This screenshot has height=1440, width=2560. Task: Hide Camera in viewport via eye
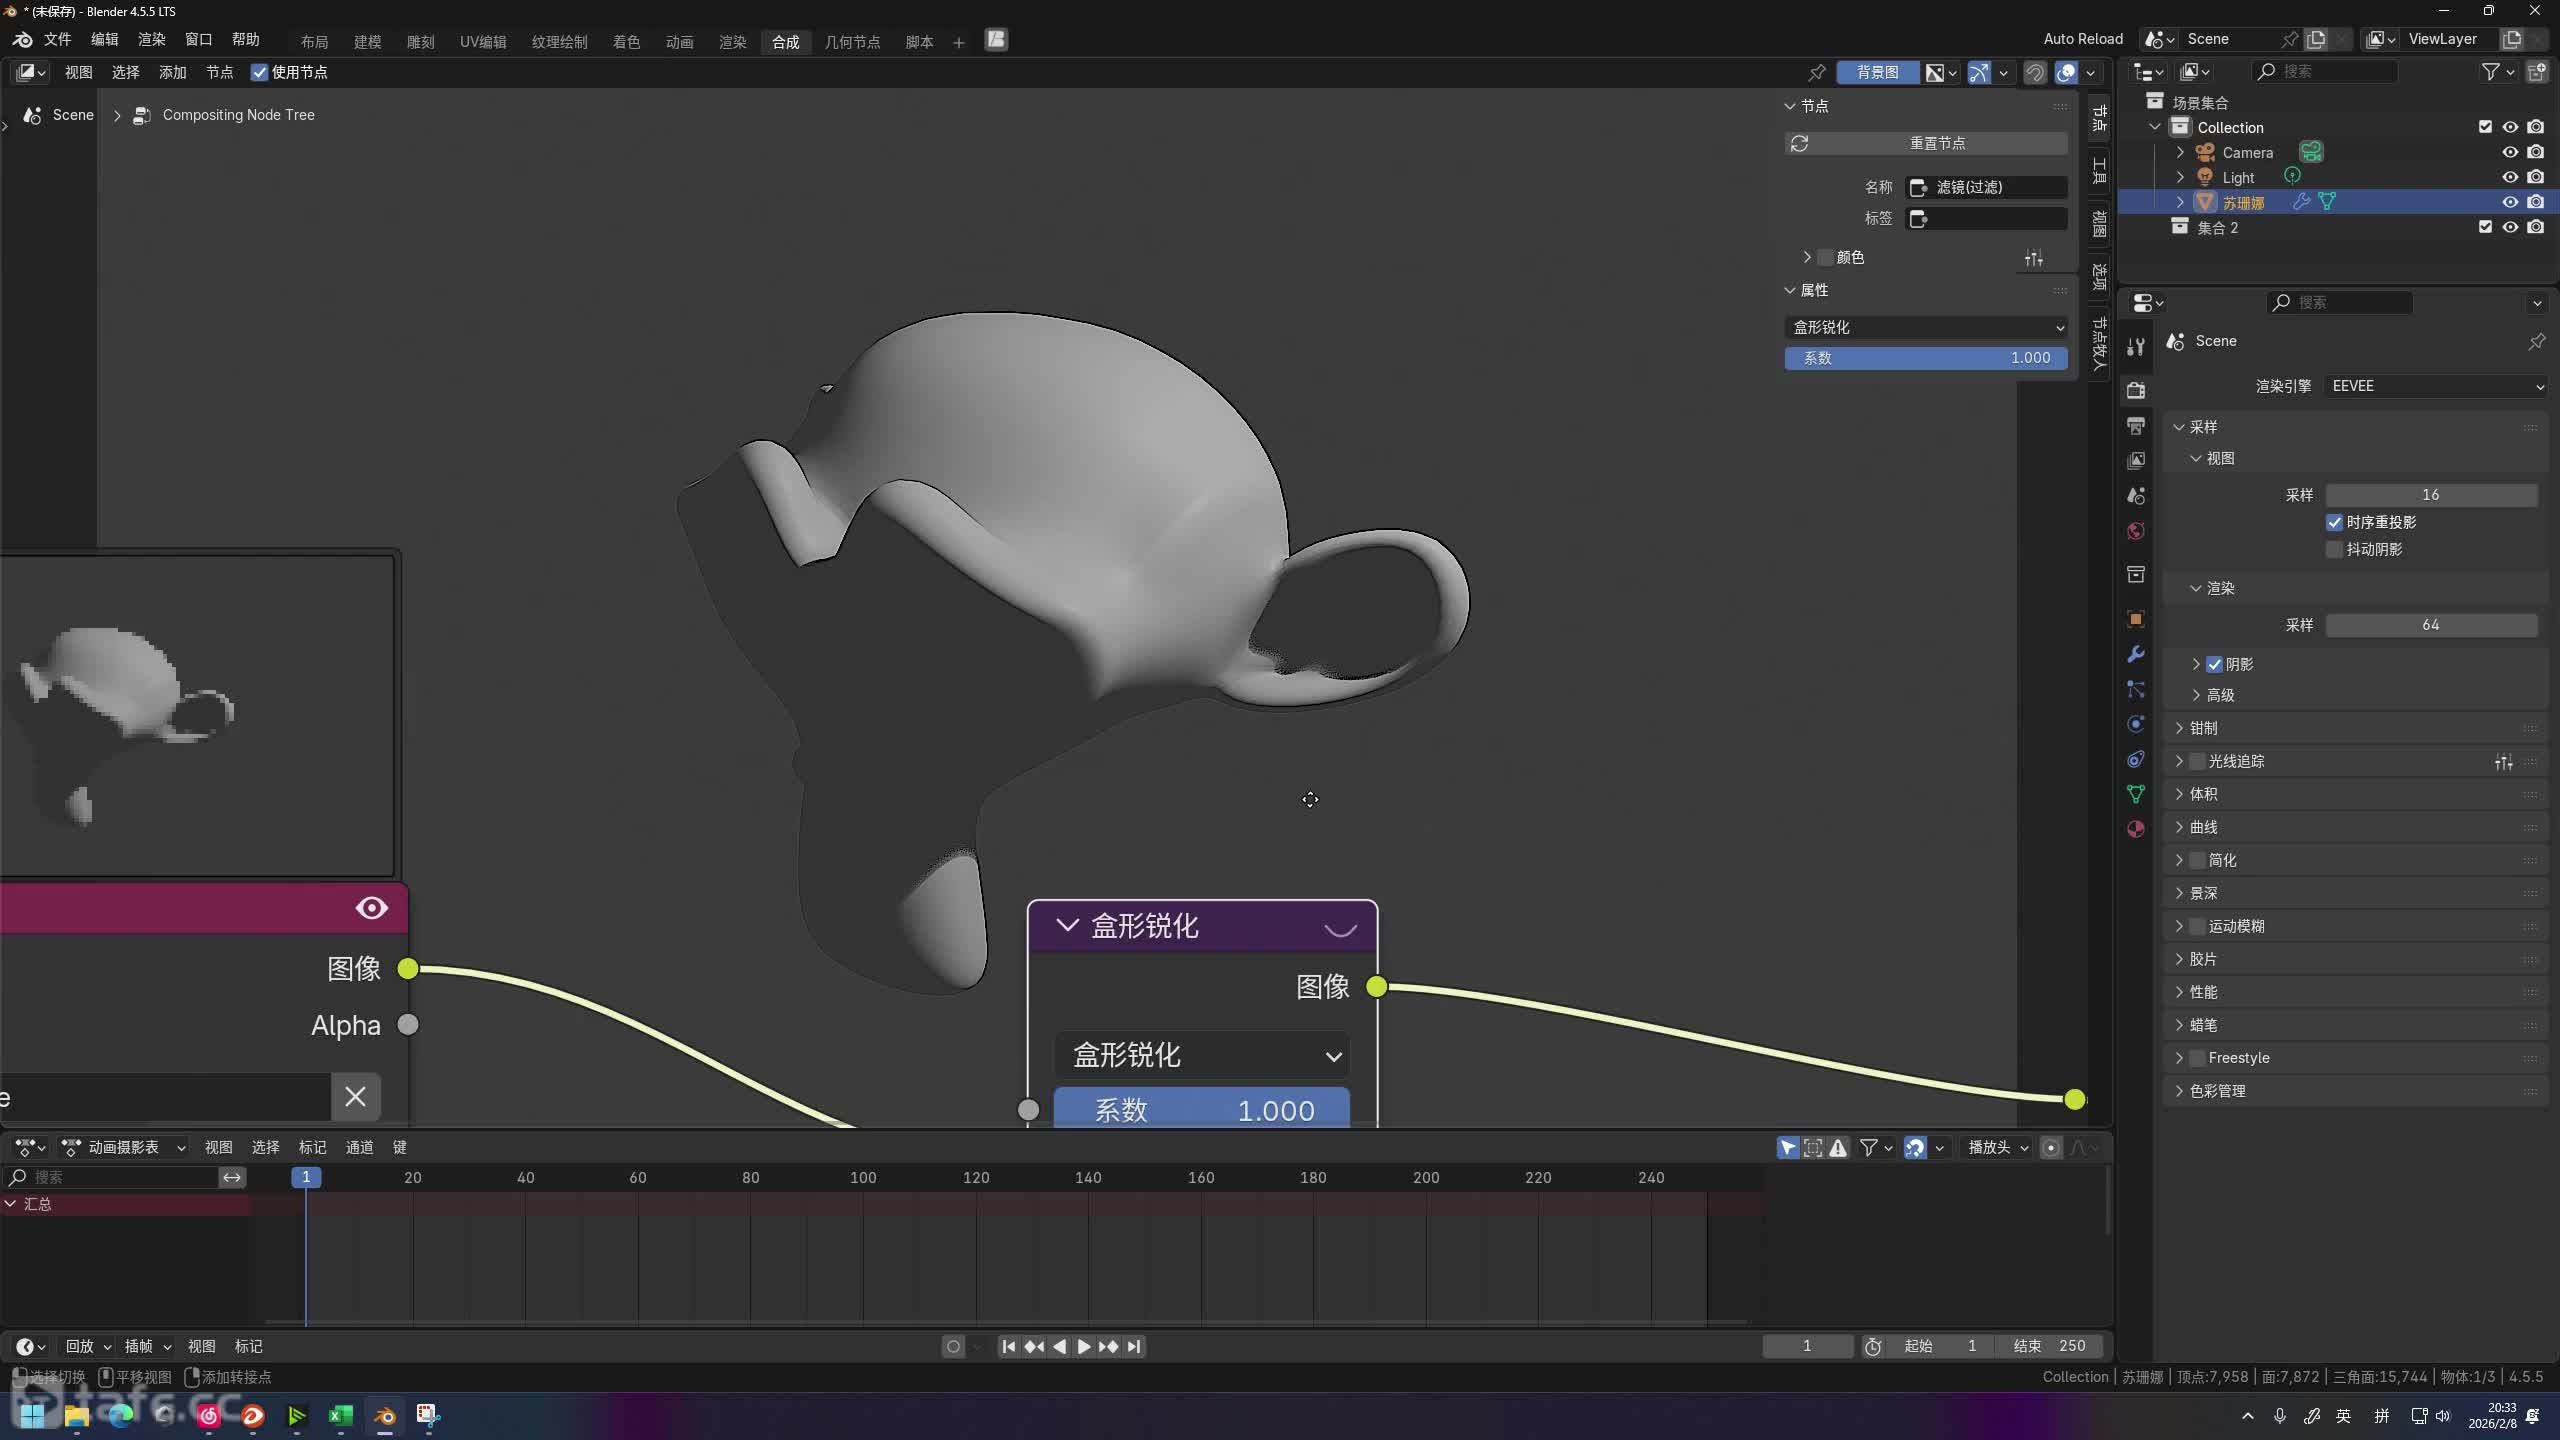(2510, 152)
